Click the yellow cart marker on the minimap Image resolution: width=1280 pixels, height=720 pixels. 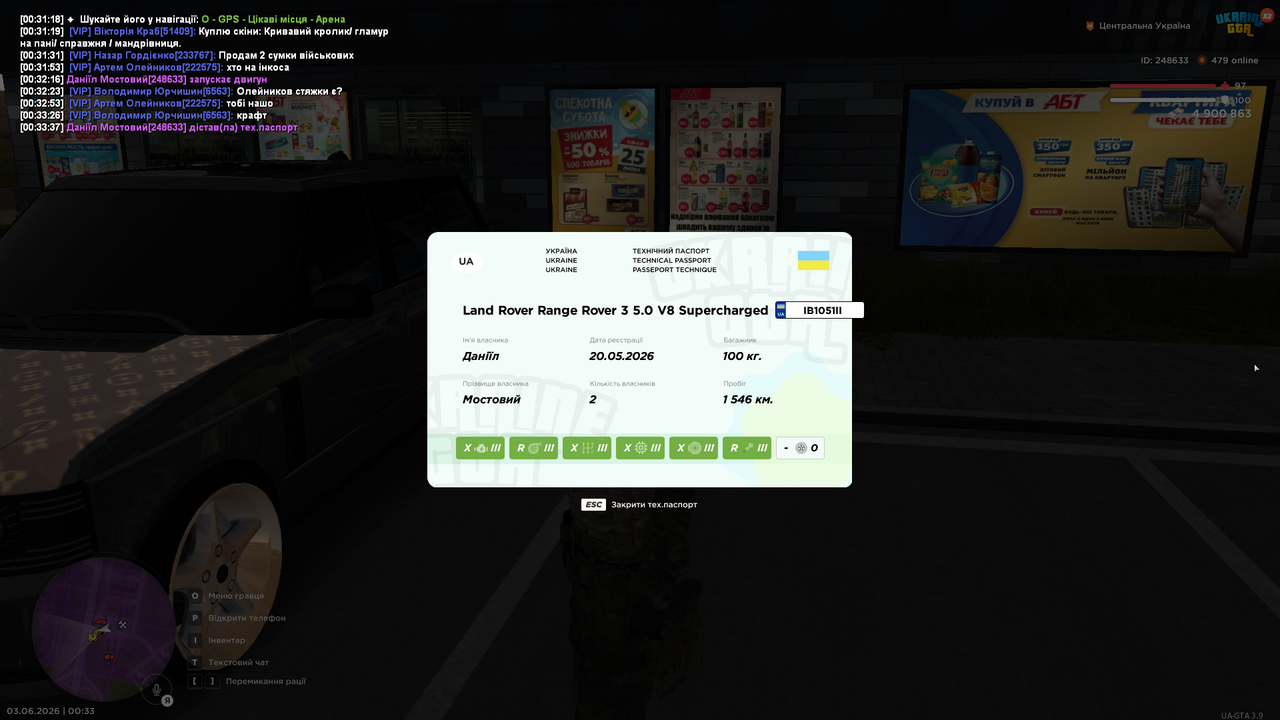tap(94, 636)
